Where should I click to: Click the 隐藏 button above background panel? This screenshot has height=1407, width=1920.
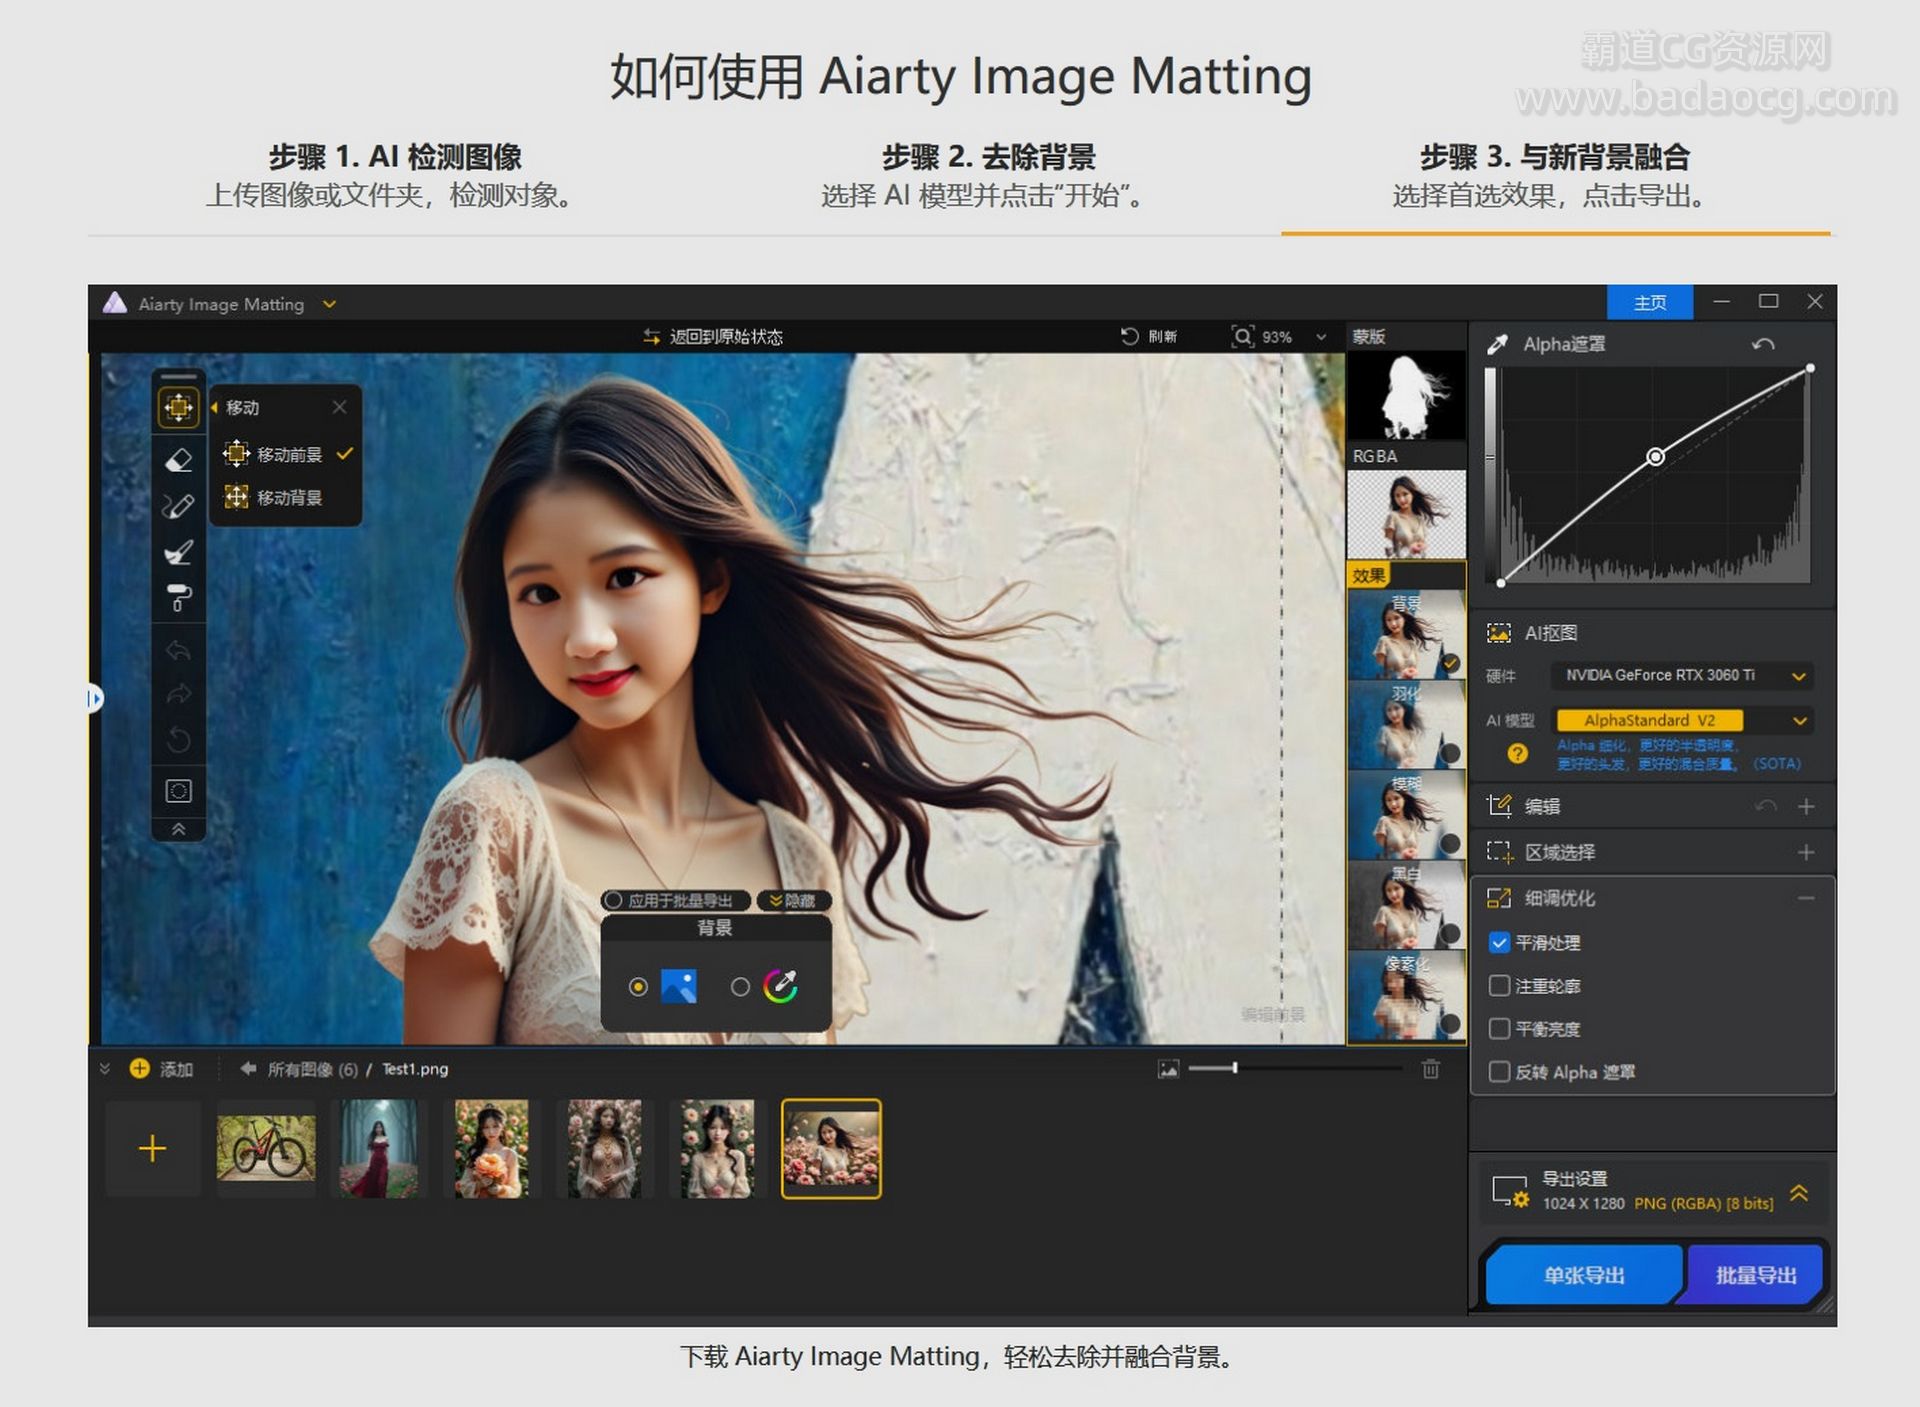(793, 900)
